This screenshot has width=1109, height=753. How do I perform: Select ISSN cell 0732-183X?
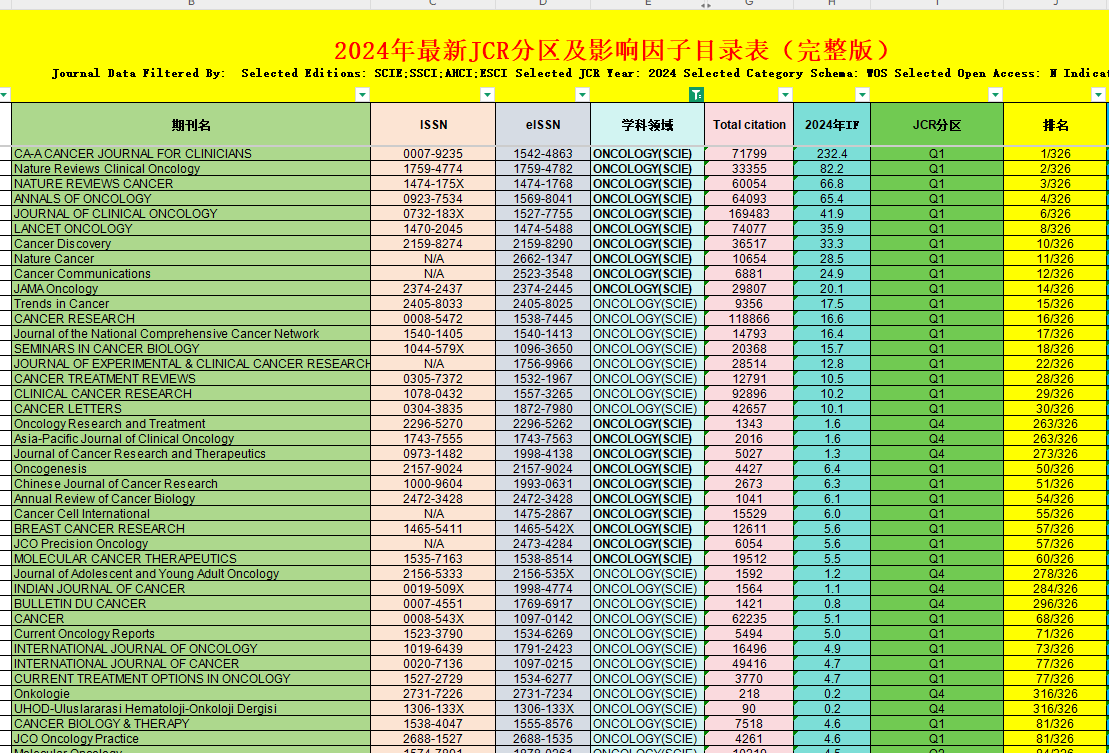pos(433,214)
